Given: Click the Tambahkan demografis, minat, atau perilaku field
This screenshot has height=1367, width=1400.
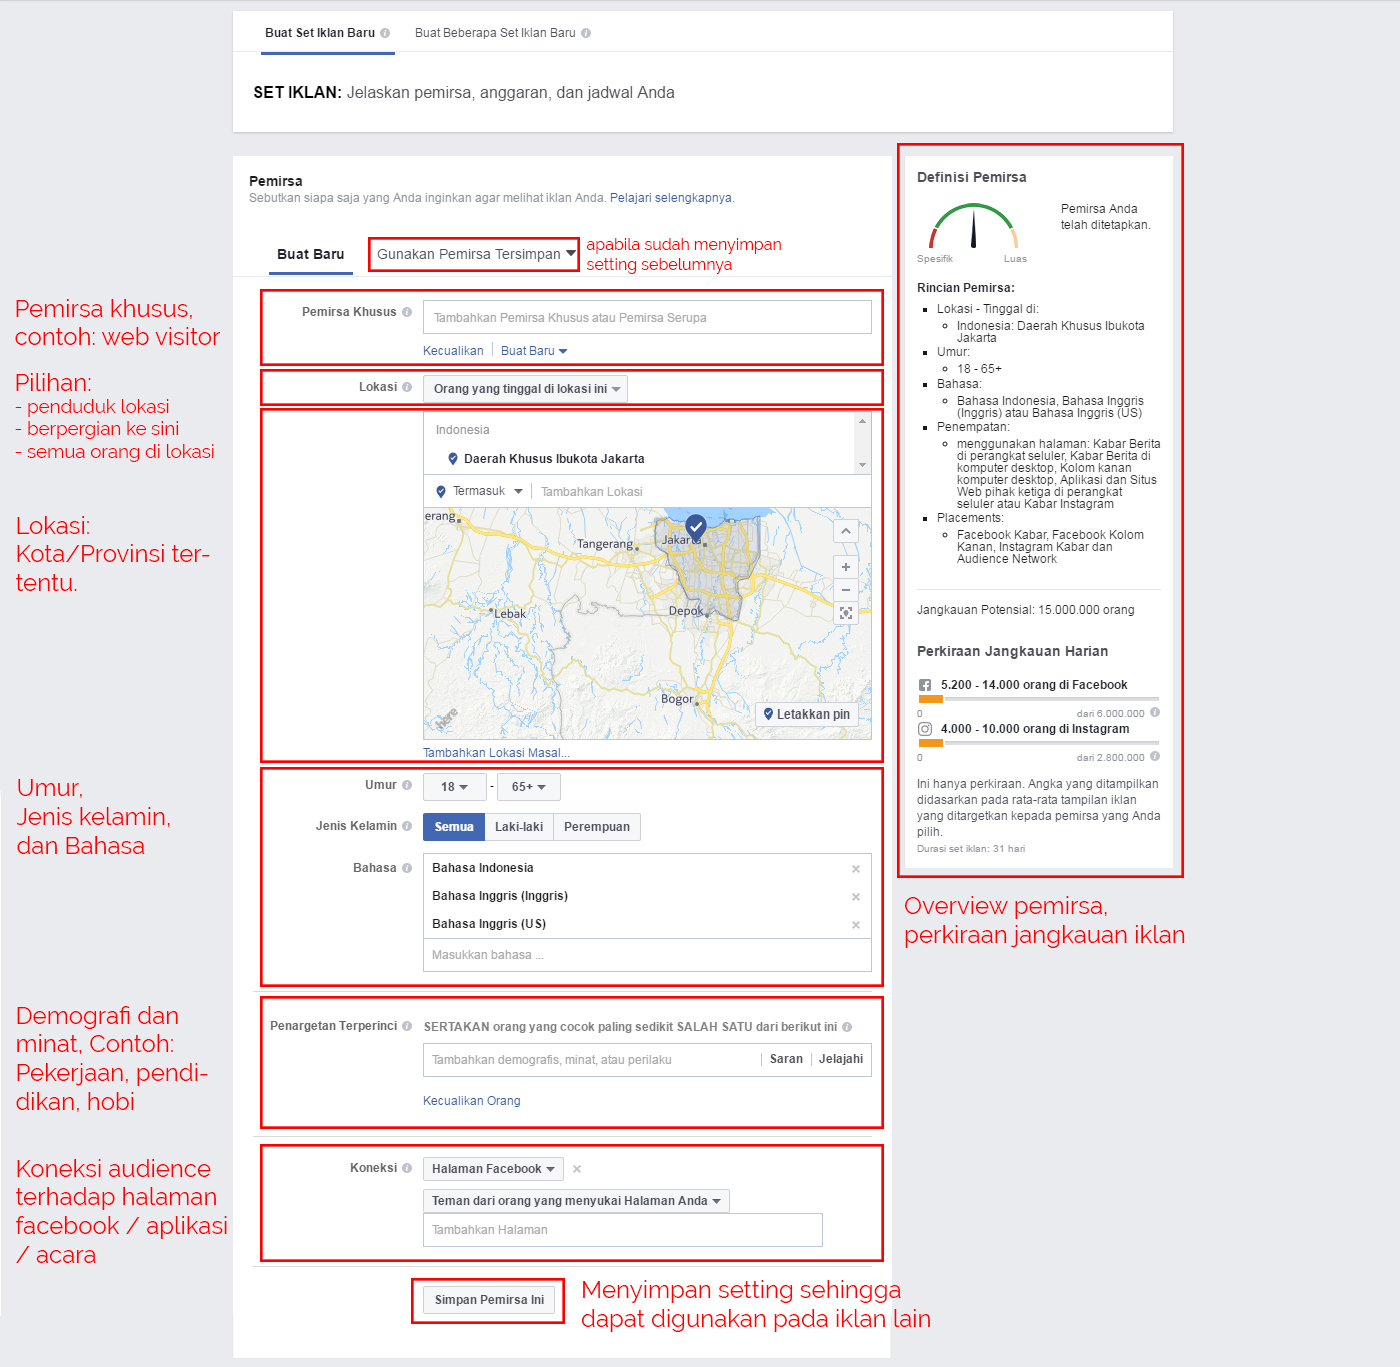Looking at the screenshot, I should pyautogui.click(x=590, y=1060).
